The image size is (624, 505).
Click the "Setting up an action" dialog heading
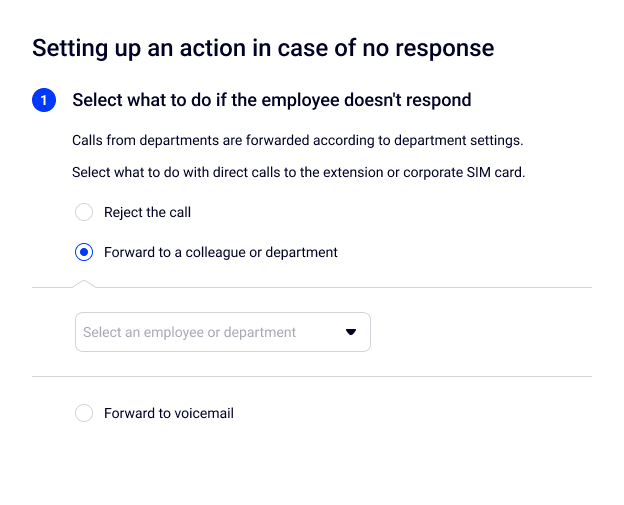click(x=263, y=47)
